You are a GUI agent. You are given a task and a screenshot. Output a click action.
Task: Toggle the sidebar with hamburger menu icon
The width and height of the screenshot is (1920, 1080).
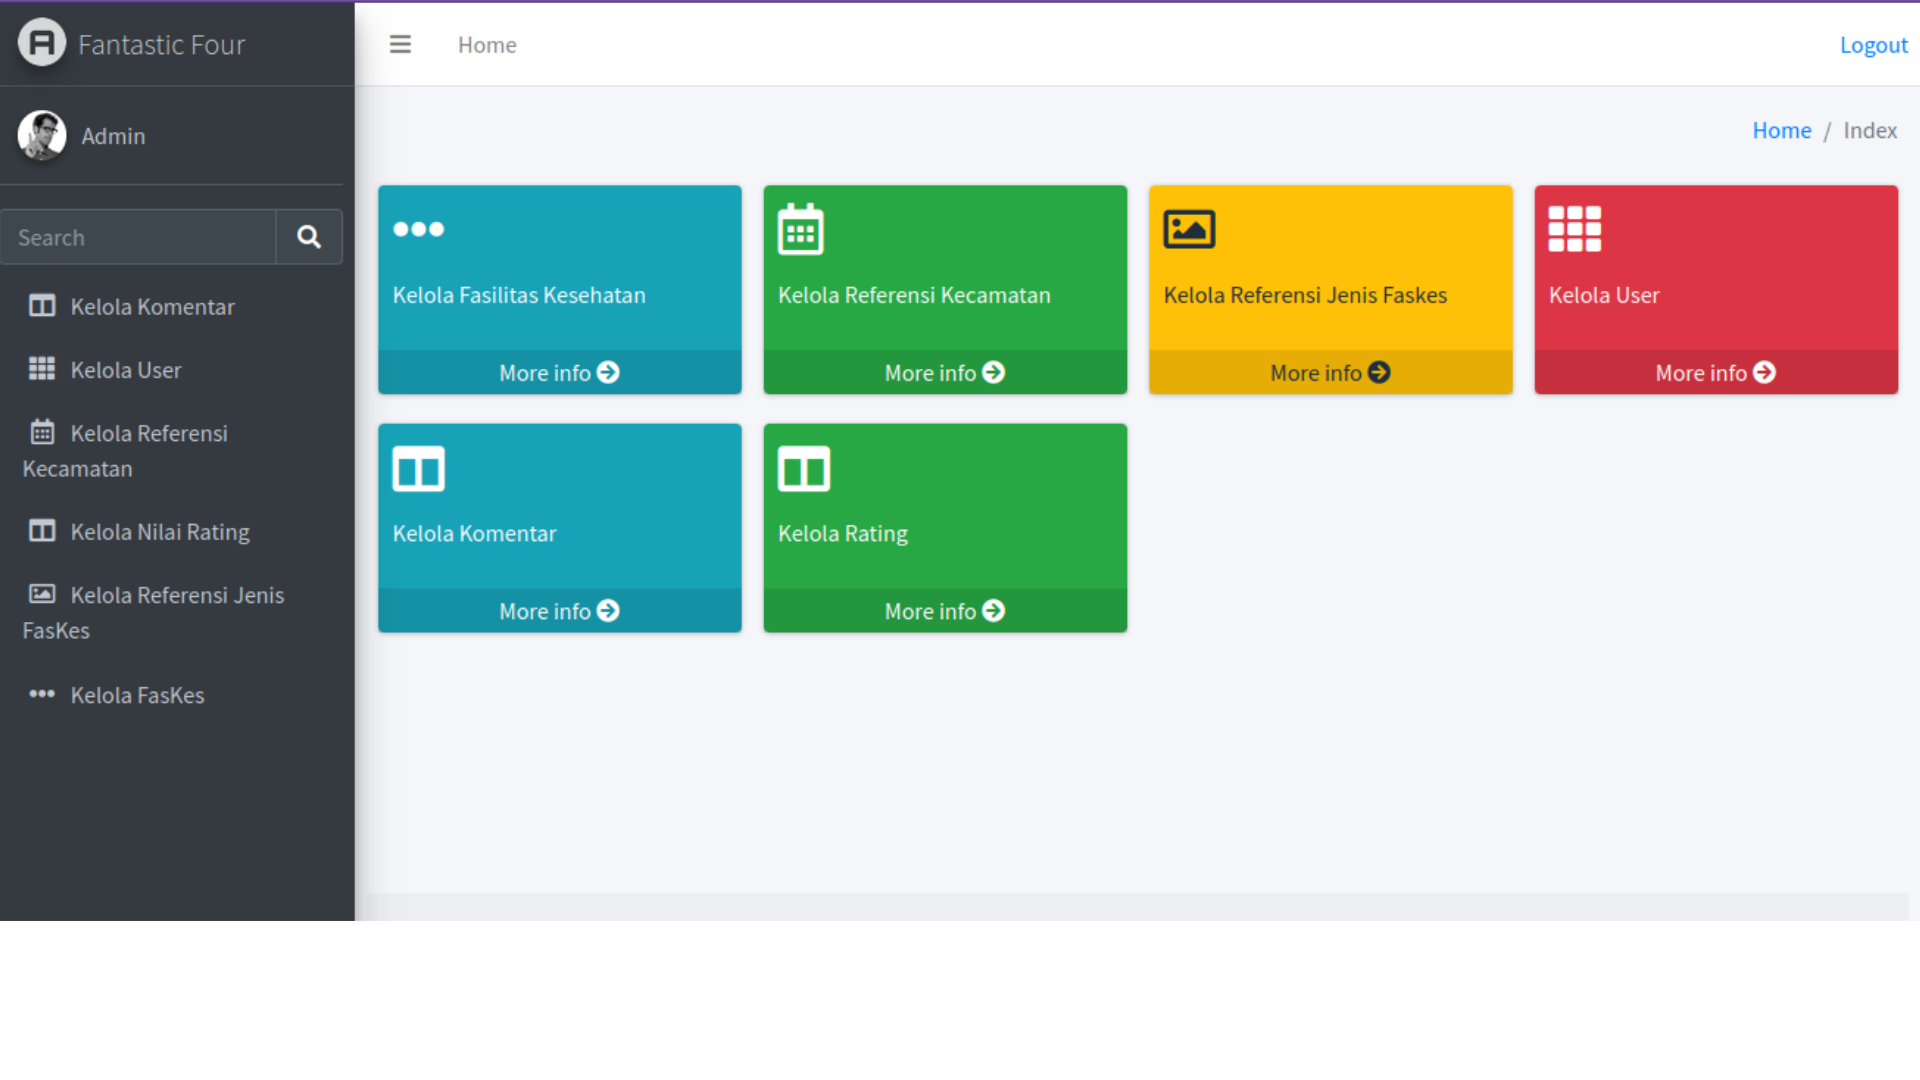(400, 45)
